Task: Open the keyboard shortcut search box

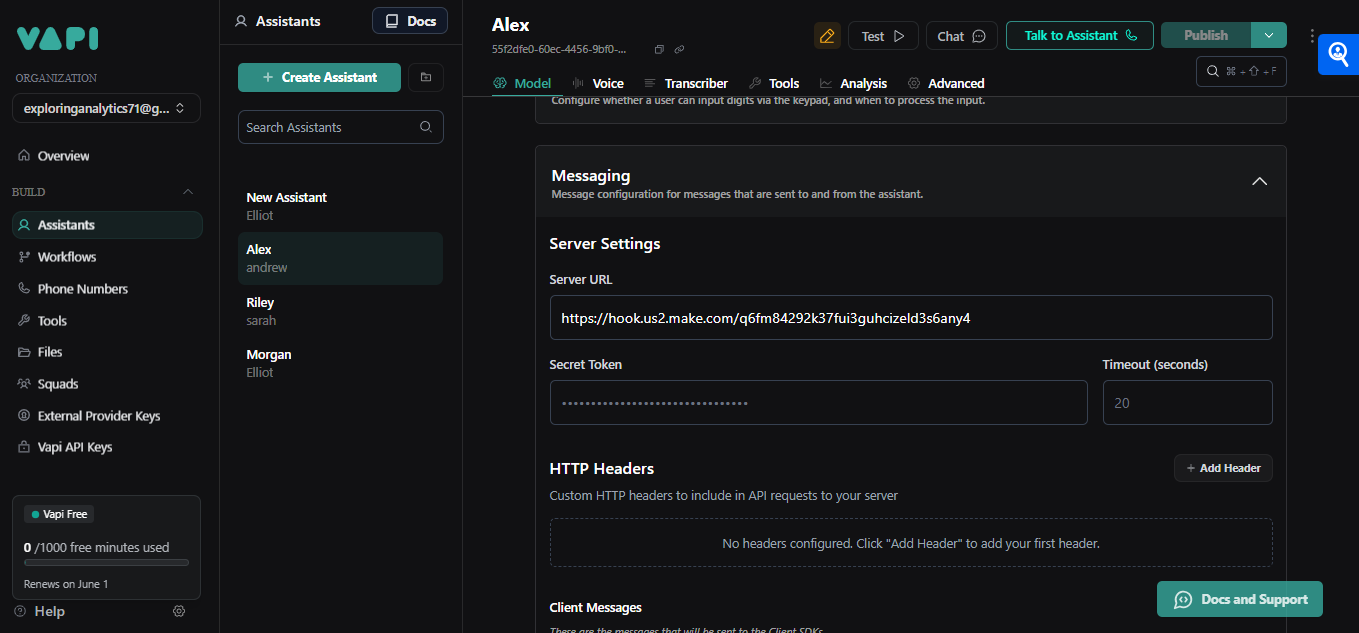Action: 1241,71
